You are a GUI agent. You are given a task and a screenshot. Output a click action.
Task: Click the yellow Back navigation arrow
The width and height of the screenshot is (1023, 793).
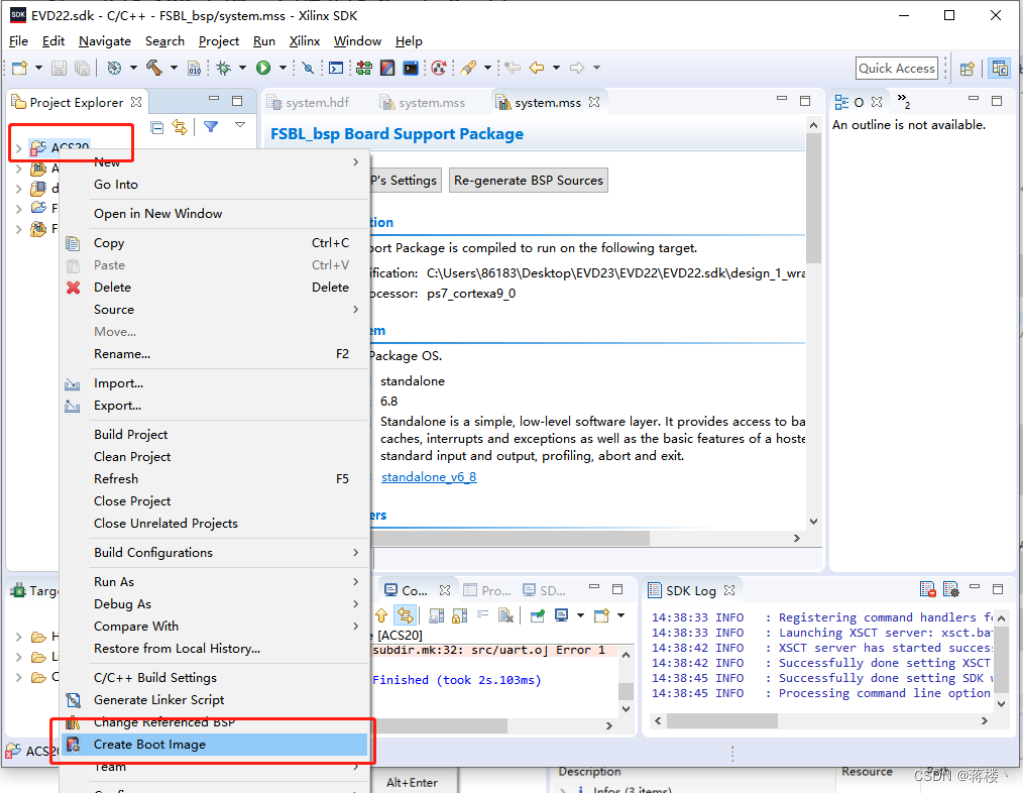point(536,67)
